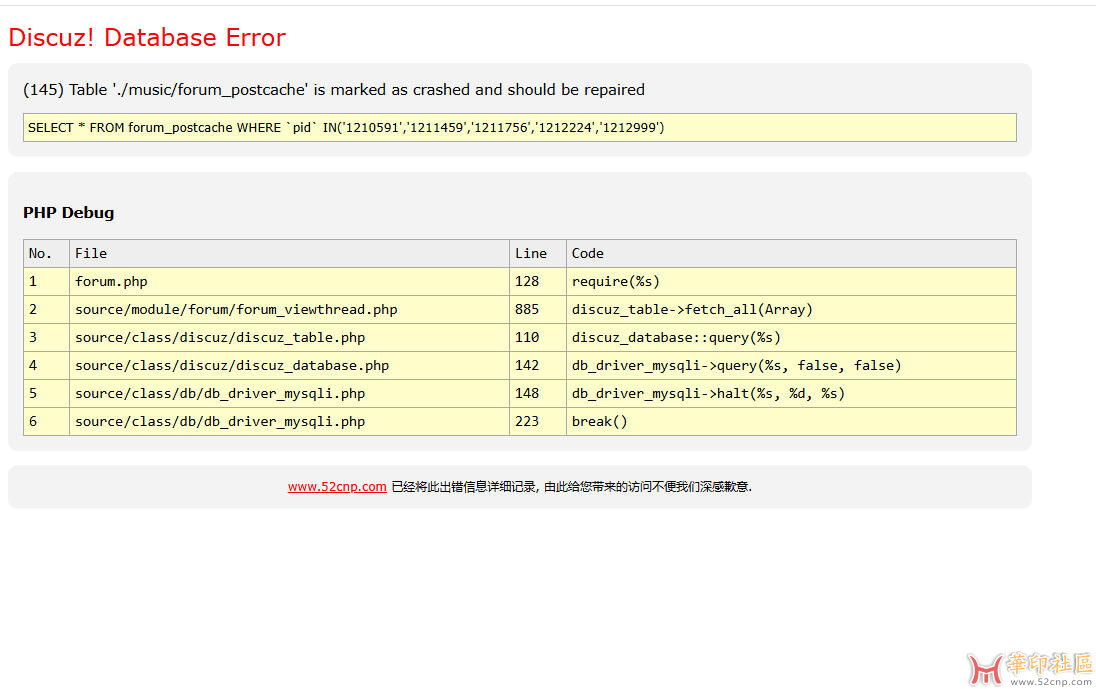Select the break() code cell

791,421
